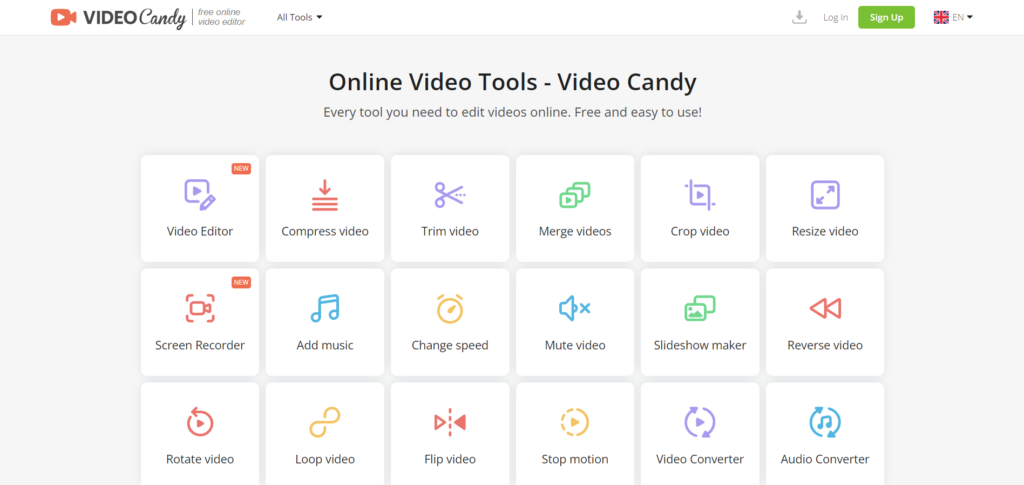This screenshot has width=1024, height=485.
Task: Open the Video Editor tool icon
Action: [x=200, y=195]
